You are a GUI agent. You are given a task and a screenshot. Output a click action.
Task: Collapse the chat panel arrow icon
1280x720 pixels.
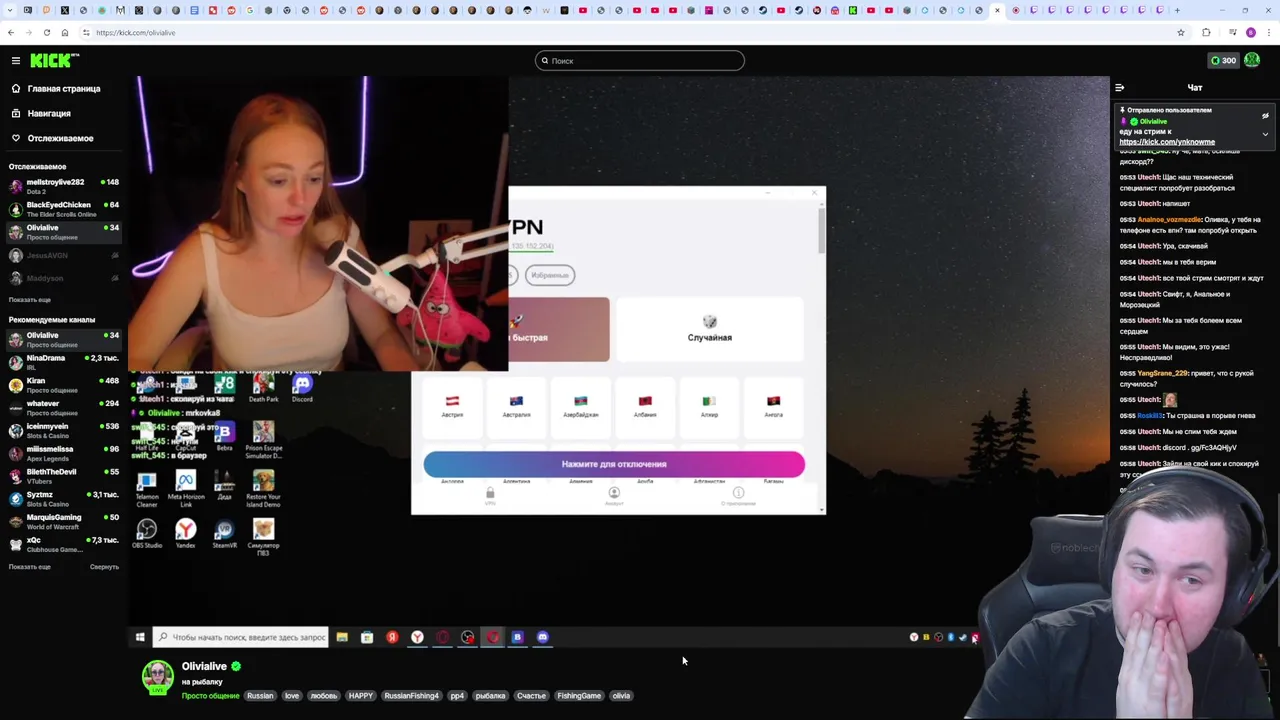pyautogui.click(x=1120, y=88)
